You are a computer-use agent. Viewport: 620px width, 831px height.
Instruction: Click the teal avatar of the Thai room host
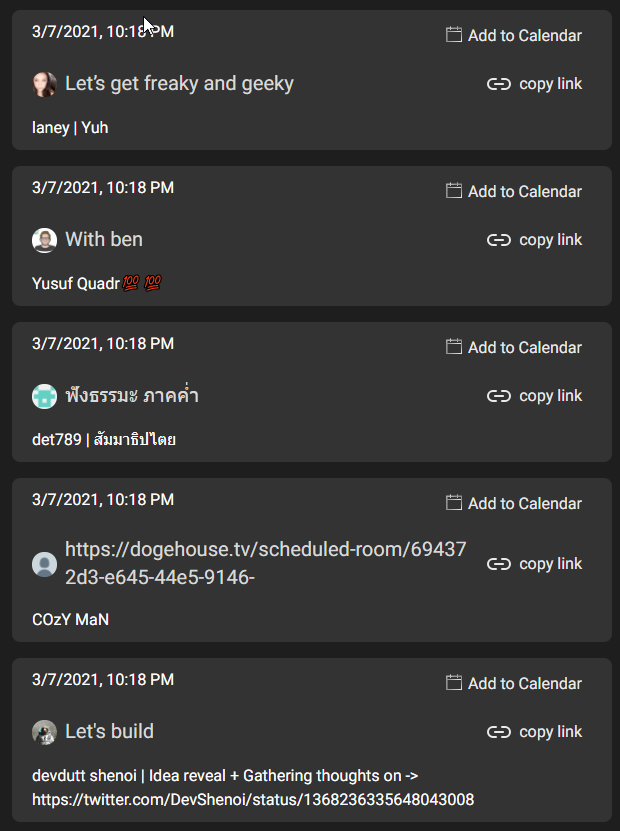(44, 396)
